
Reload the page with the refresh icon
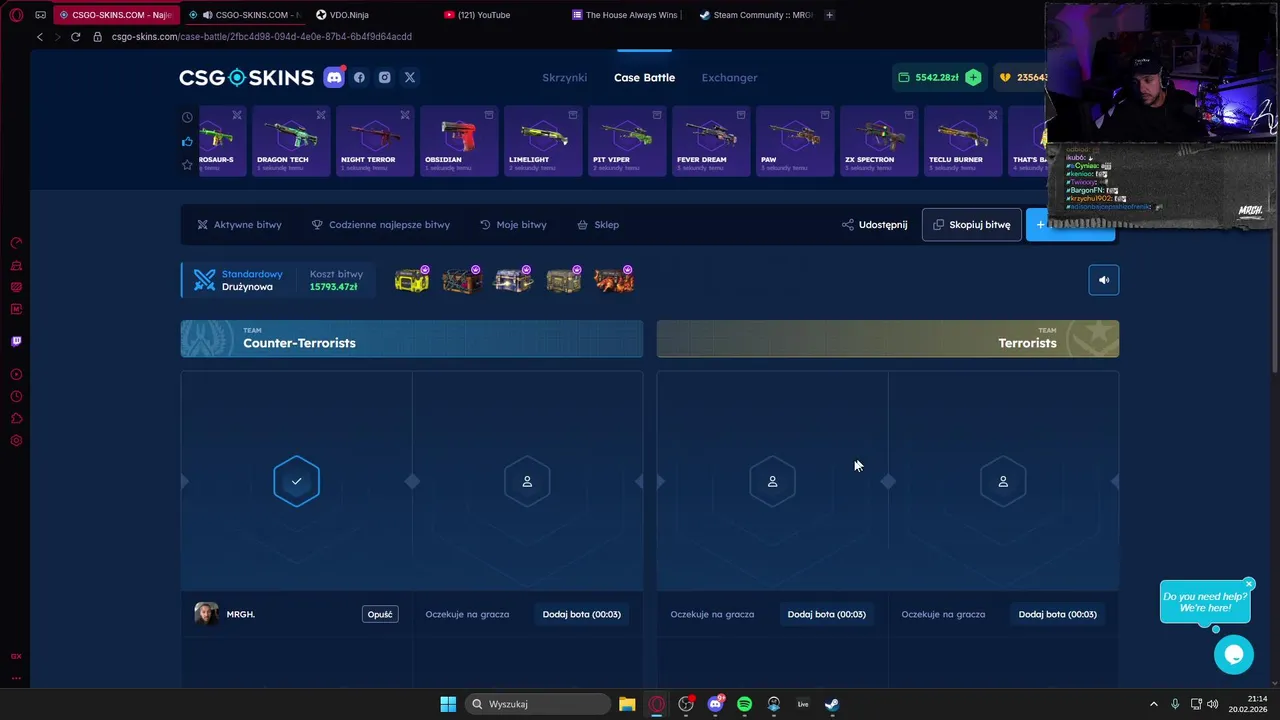75,36
